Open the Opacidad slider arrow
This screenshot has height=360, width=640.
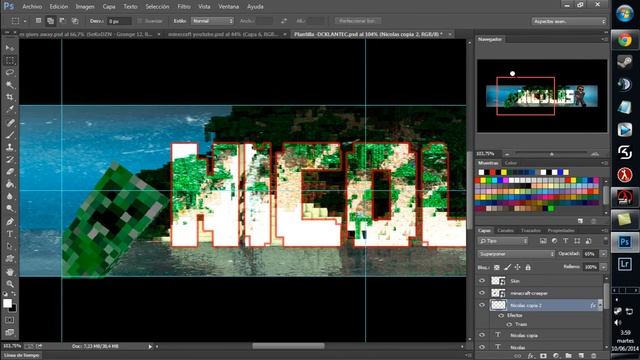tap(603, 254)
